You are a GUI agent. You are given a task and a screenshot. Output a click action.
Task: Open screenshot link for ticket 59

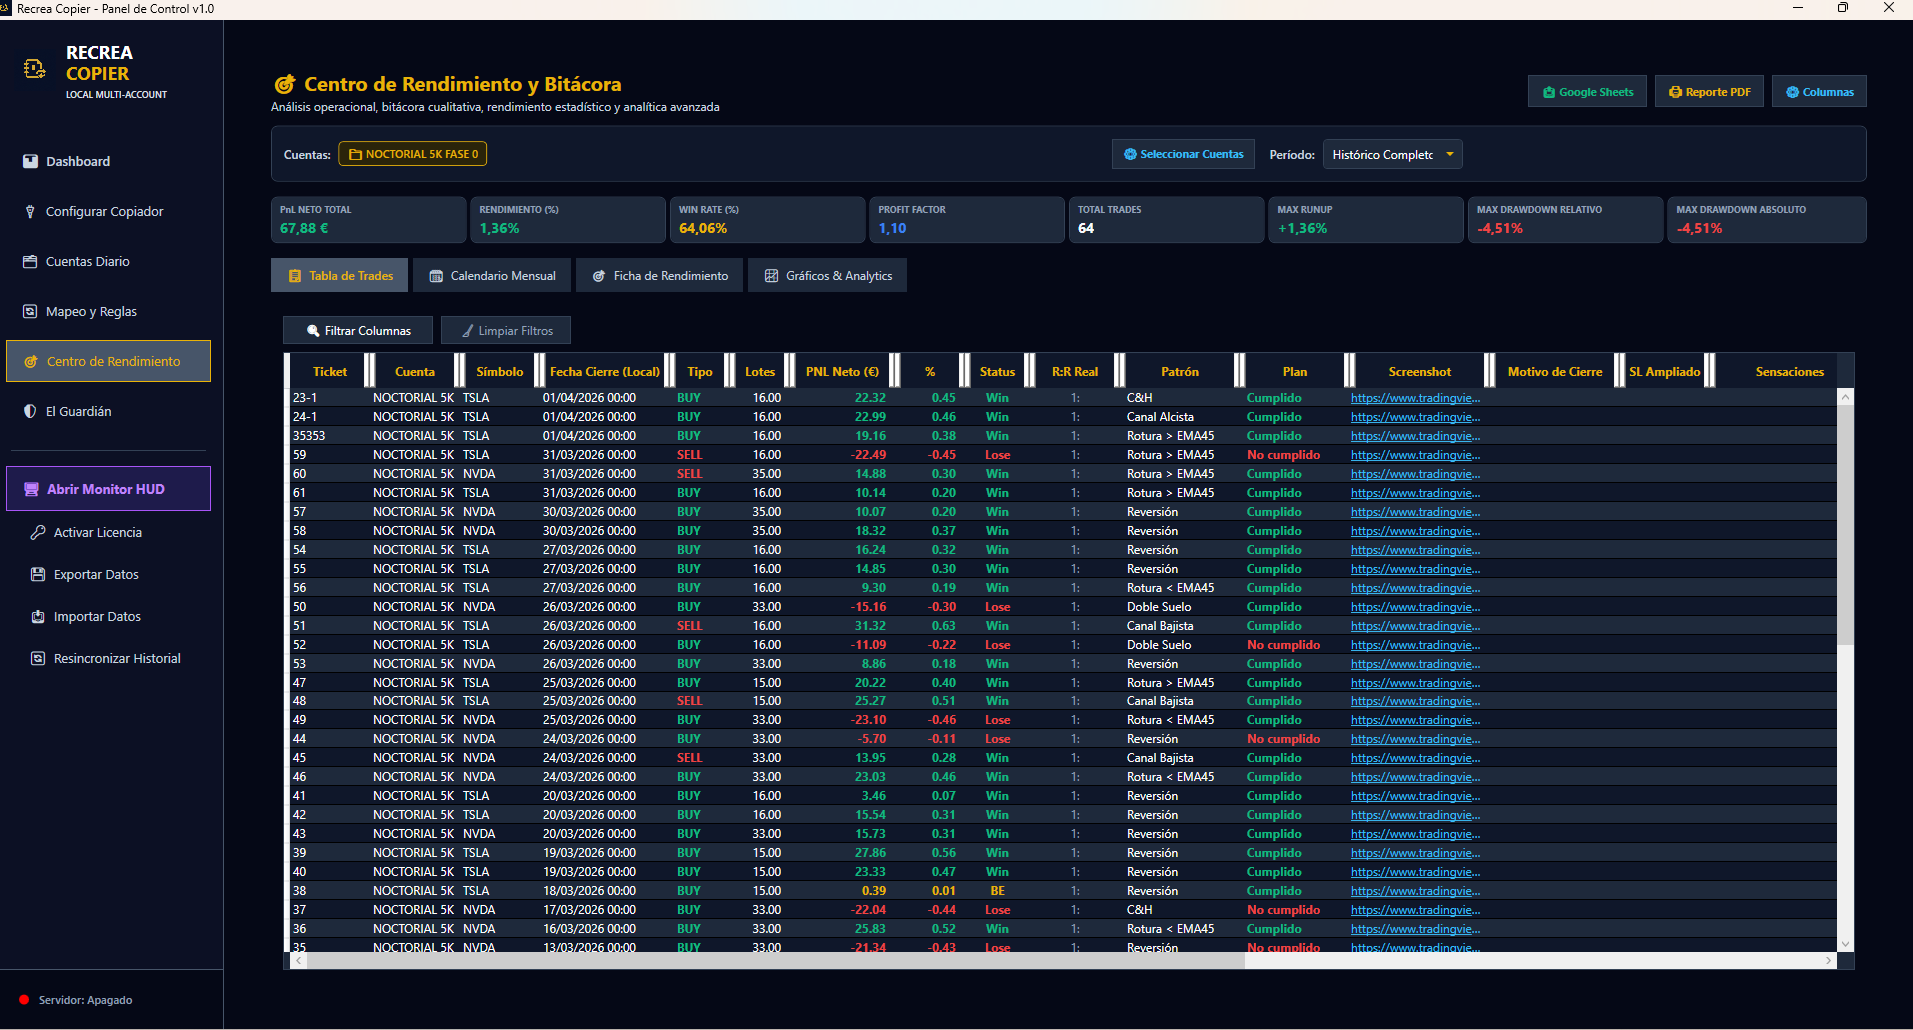pos(1415,455)
